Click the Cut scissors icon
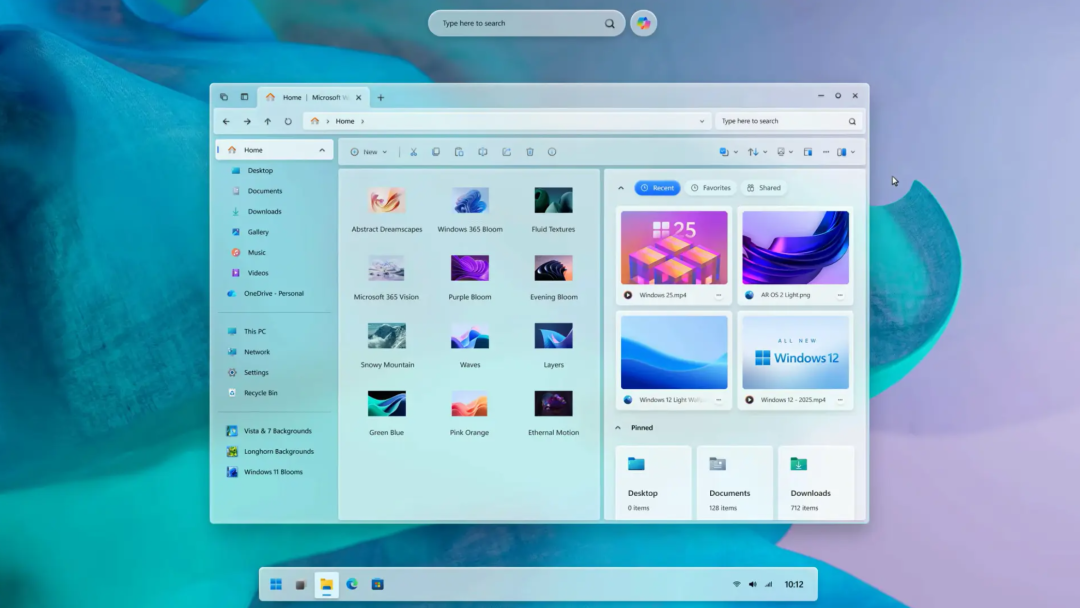 413,152
